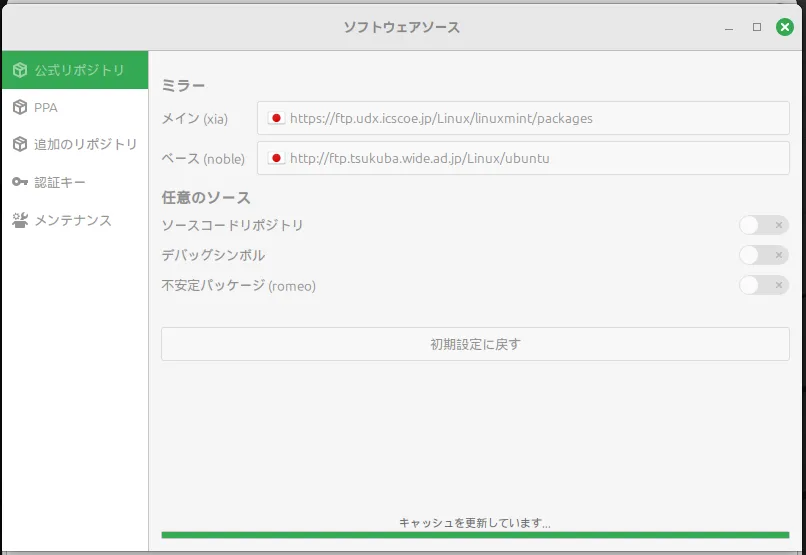Click the green cache update progress bar

pyautogui.click(x=475, y=535)
